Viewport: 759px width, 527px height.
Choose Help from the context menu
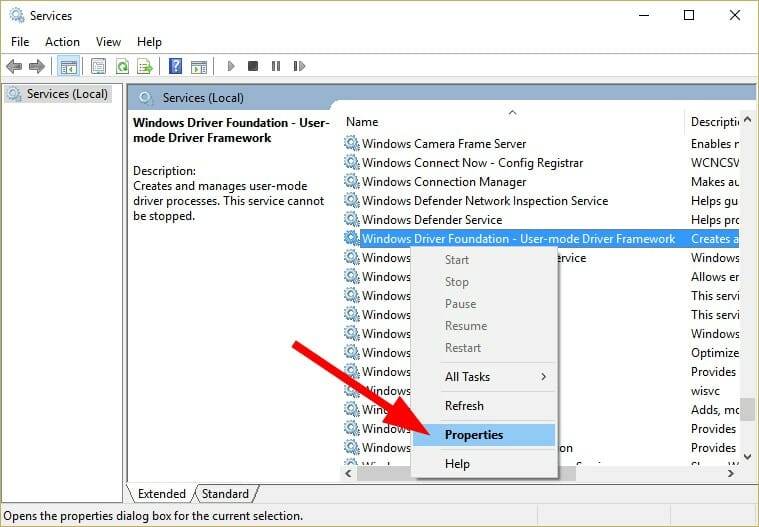click(x=484, y=464)
